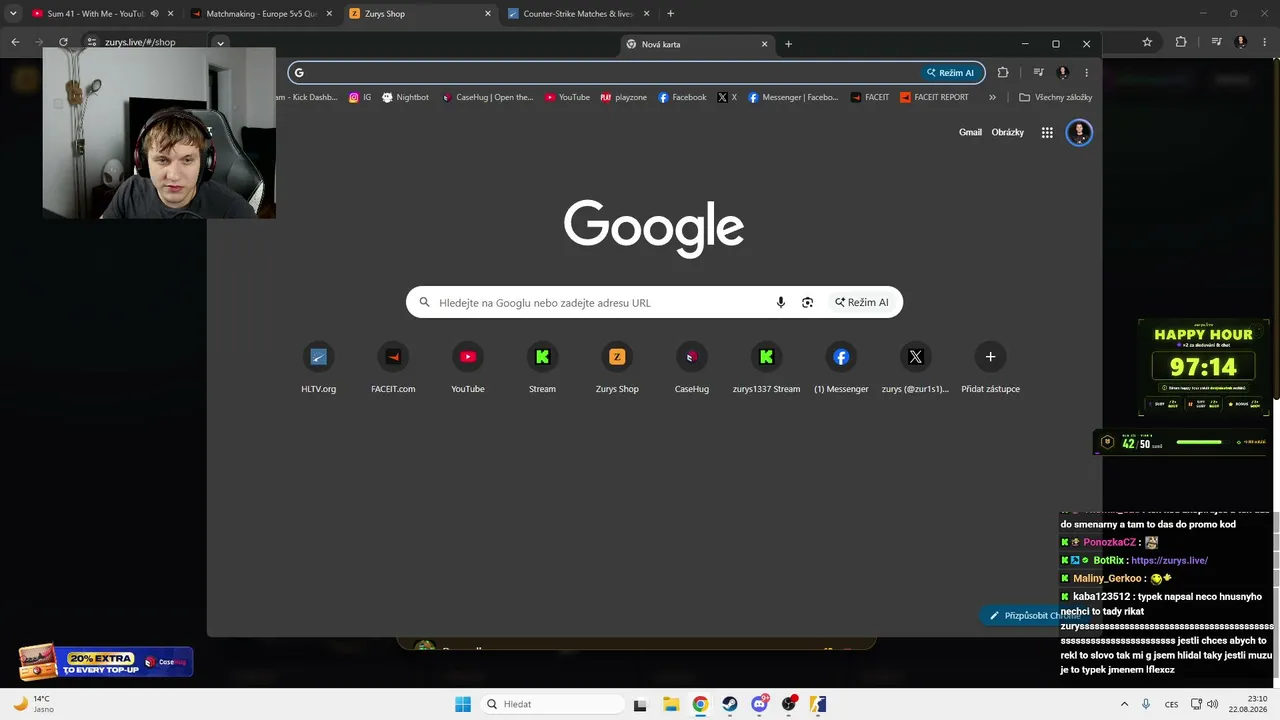Click Režim AI chip in the address bar

(950, 72)
